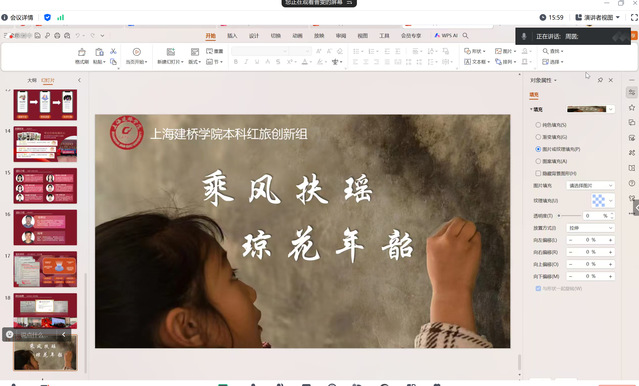
Task: Pin the Object Properties panel
Action: (x=600, y=80)
